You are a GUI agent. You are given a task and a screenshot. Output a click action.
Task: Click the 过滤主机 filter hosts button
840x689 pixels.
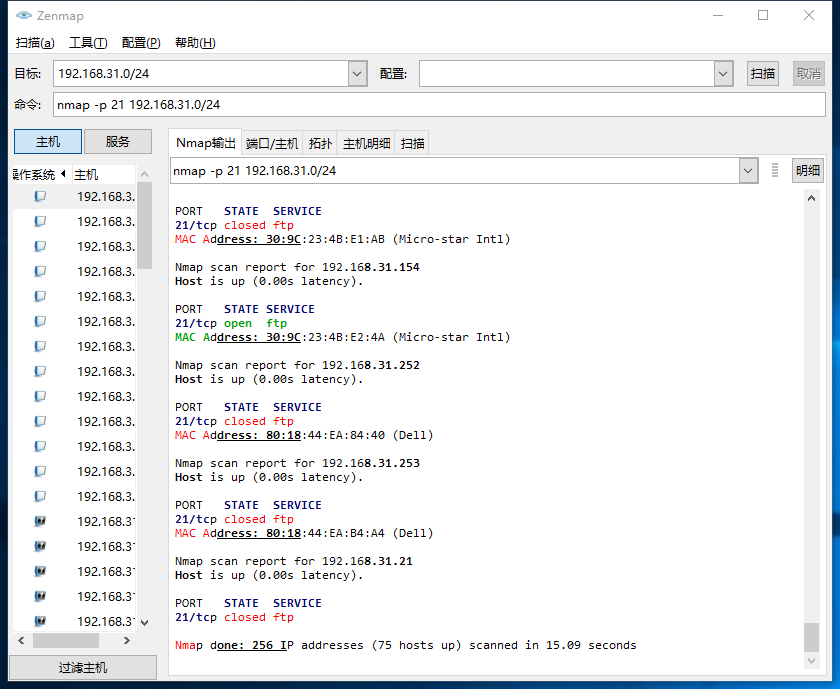(83, 668)
